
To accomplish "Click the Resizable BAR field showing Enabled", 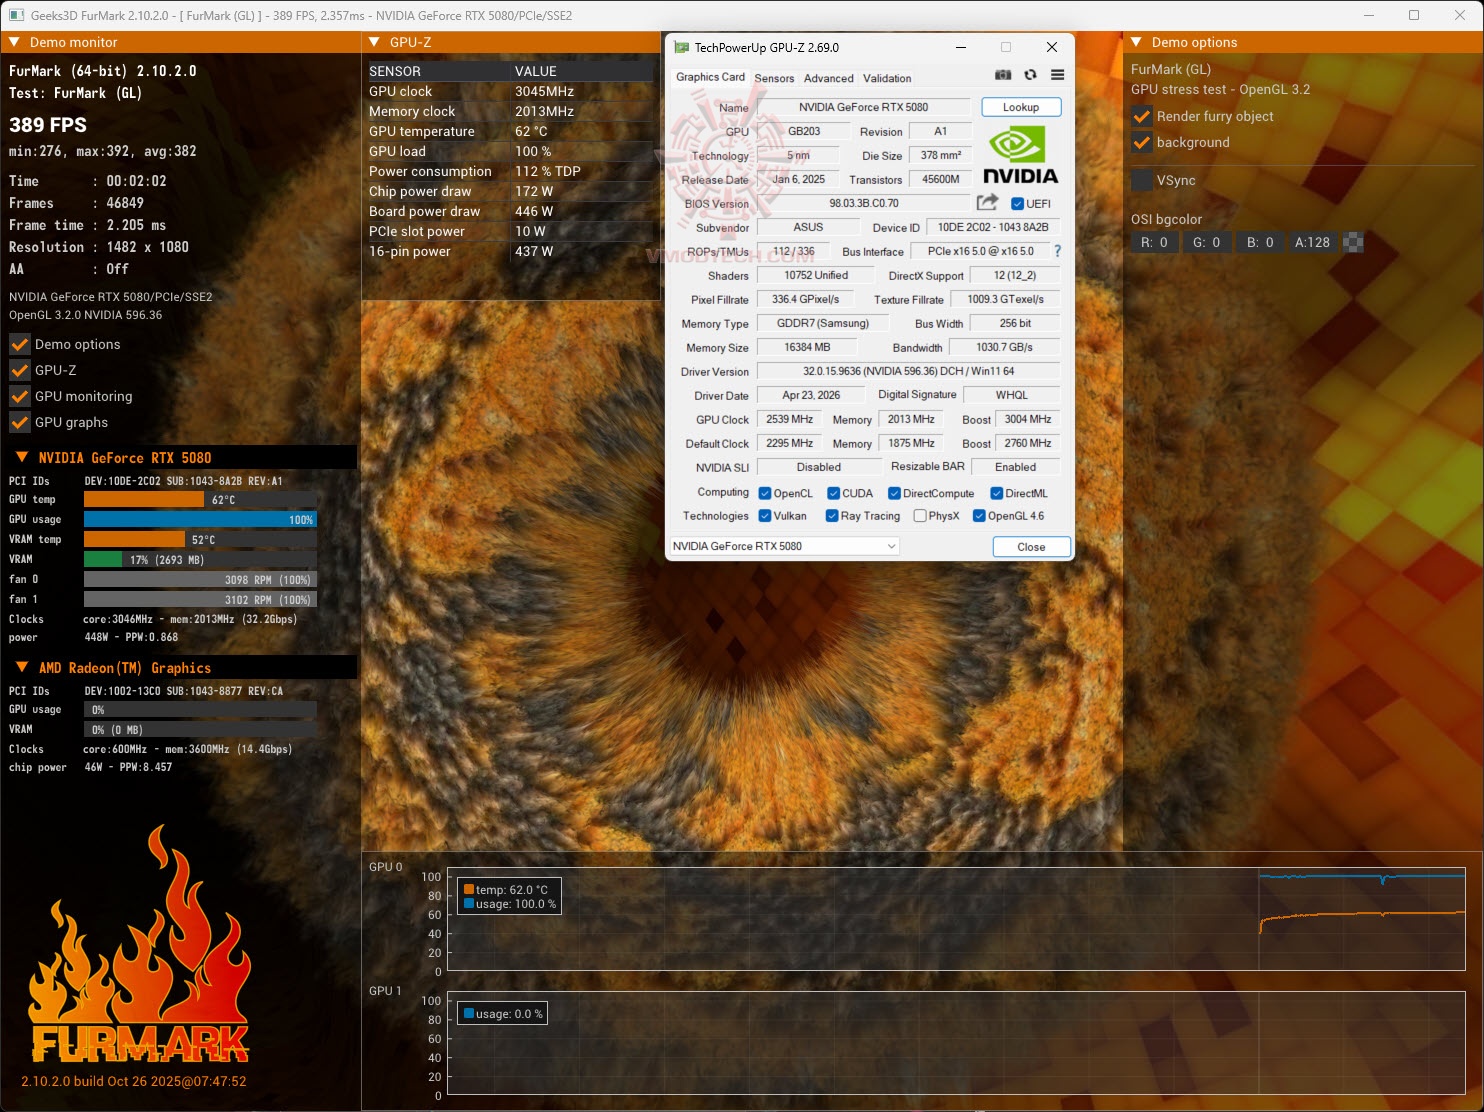I will pyautogui.click(x=1015, y=467).
